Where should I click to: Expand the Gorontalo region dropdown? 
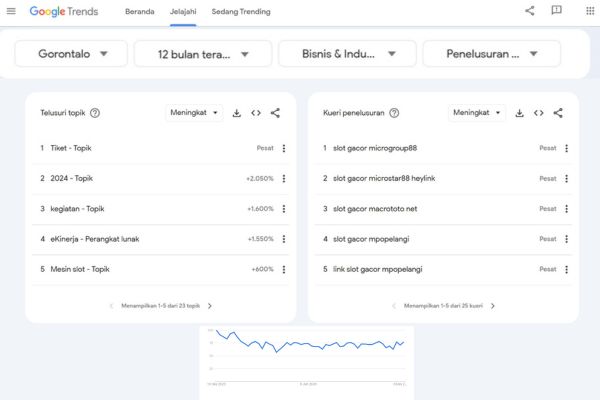pos(71,54)
